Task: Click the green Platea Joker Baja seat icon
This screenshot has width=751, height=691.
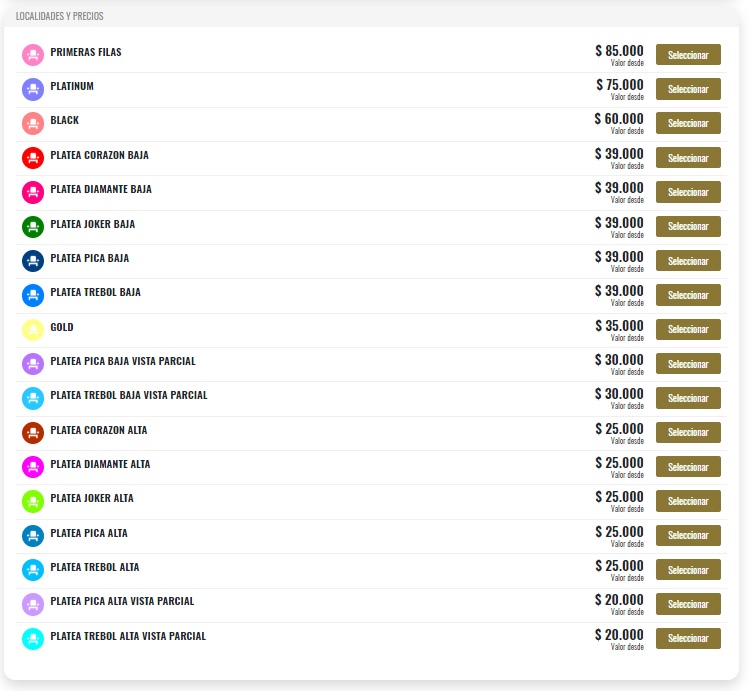Action: (x=33, y=227)
